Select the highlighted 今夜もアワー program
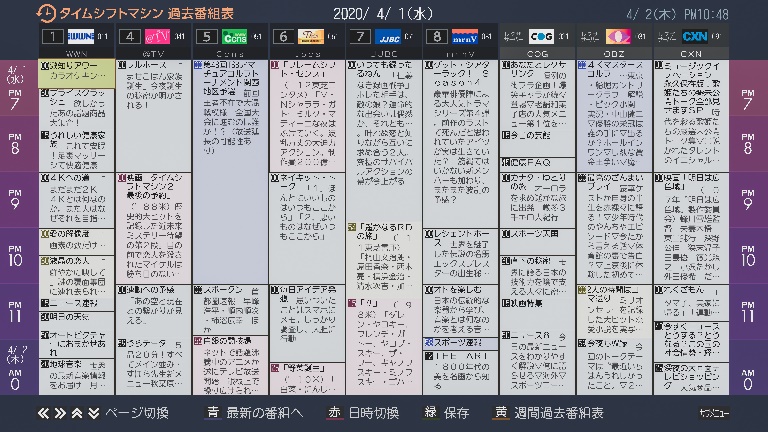768x432 pixels. point(76,70)
